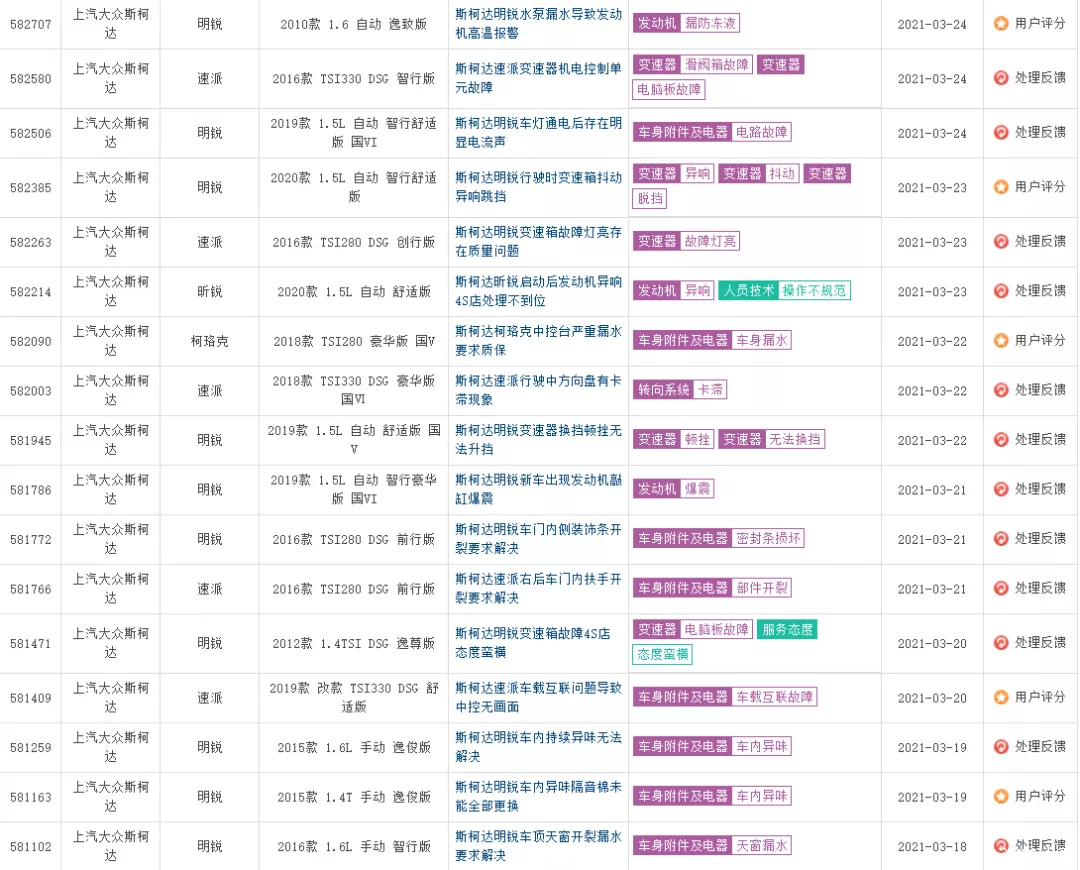Viewport: 1080px width, 870px height.
Task: Select complaint ID 581102
Action: pos(30,846)
